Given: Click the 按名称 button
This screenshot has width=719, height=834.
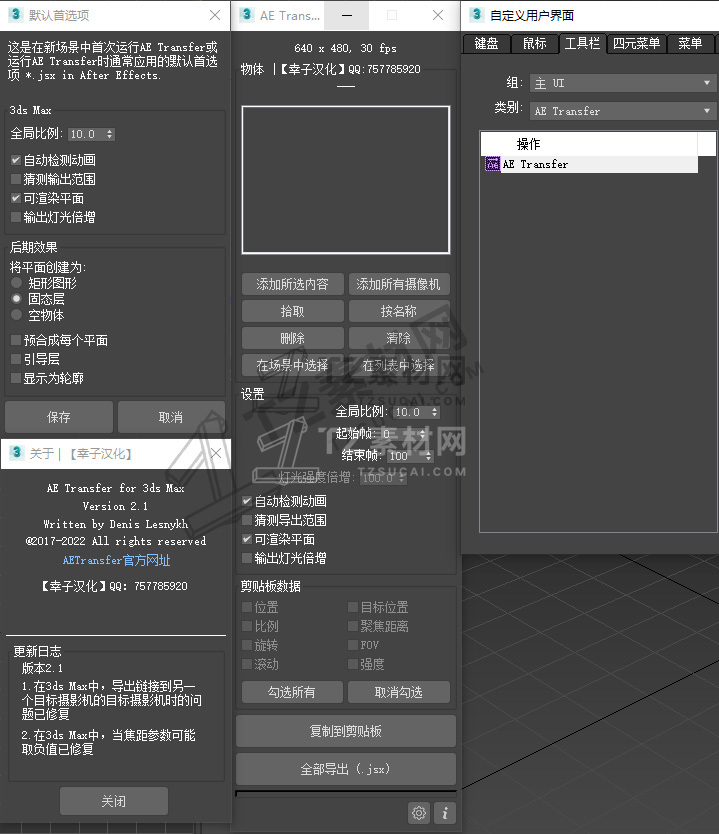Looking at the screenshot, I should (399, 311).
